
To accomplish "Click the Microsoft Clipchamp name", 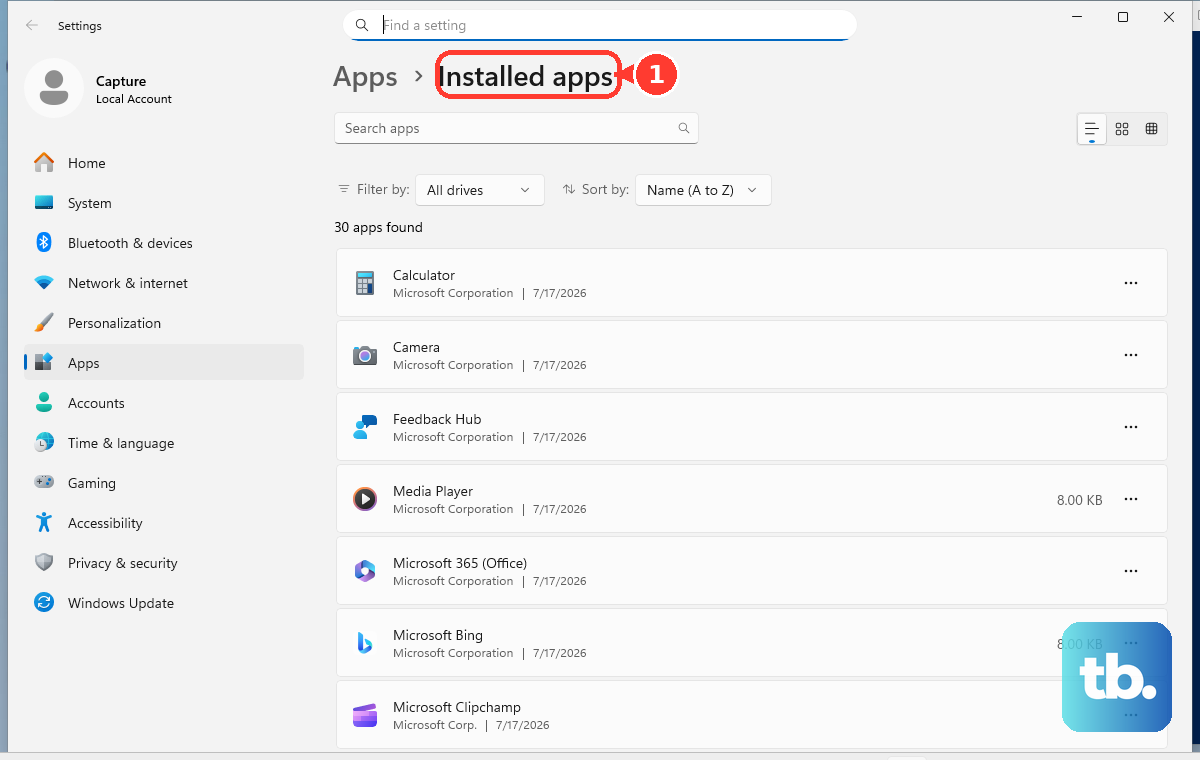I will [457, 707].
